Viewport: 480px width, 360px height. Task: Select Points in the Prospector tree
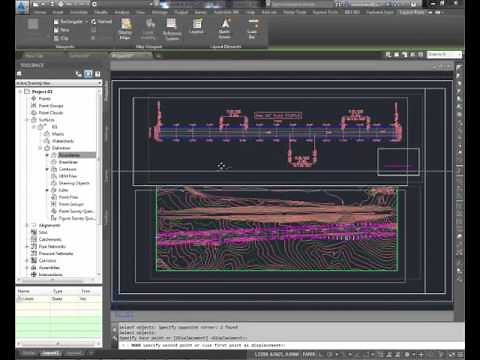[45, 99]
